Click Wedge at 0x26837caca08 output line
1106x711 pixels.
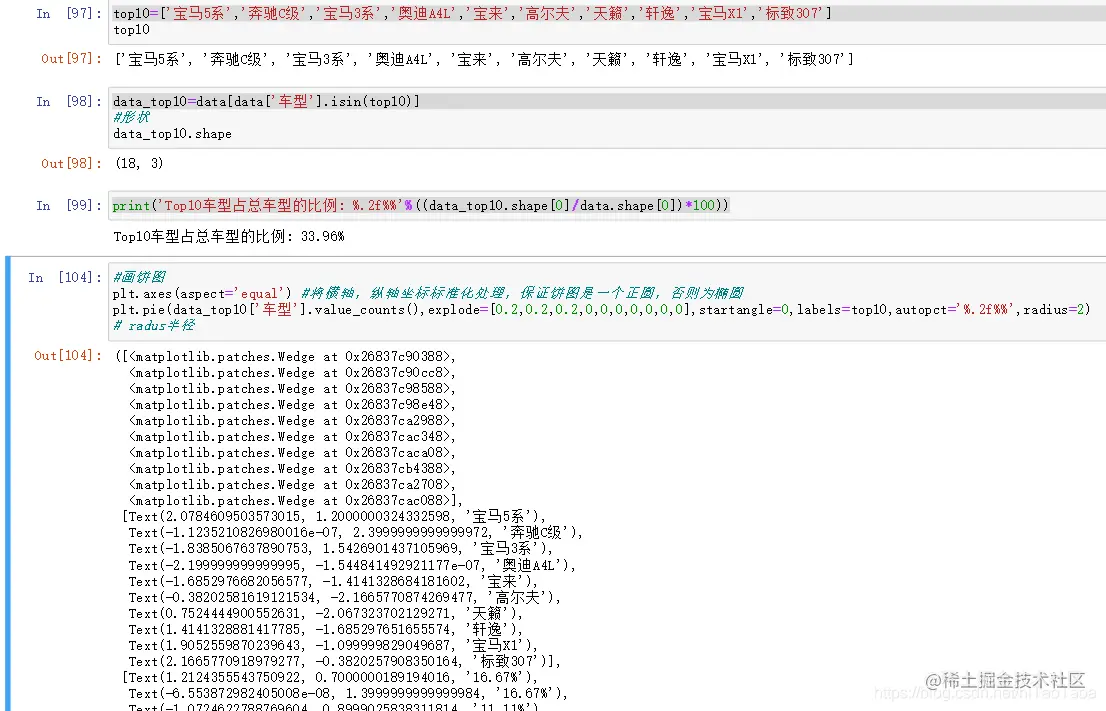(292, 453)
